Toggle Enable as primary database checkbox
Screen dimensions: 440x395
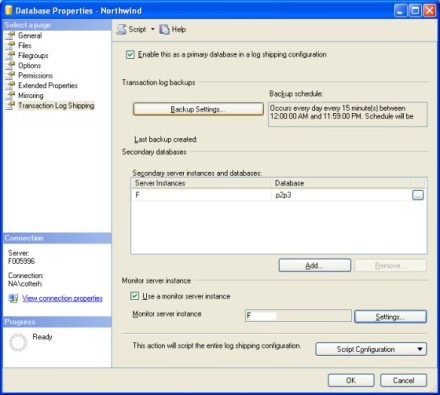[x=130, y=55]
